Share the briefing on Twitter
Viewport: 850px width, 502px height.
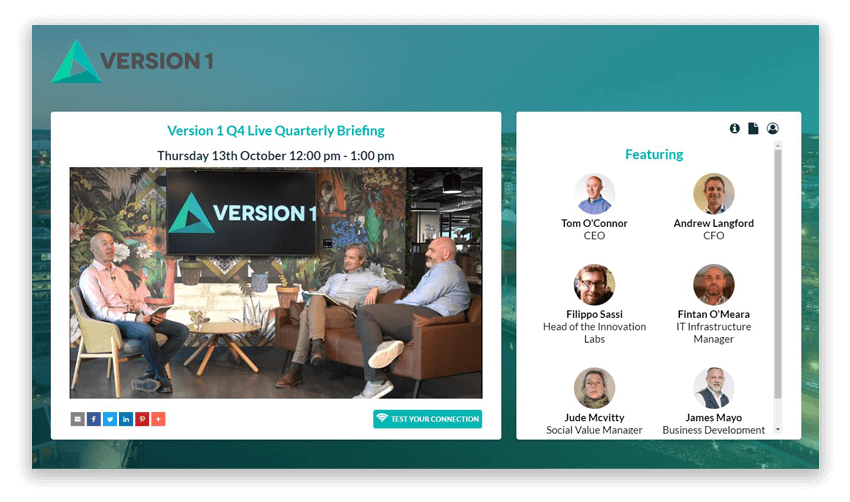tap(110, 419)
